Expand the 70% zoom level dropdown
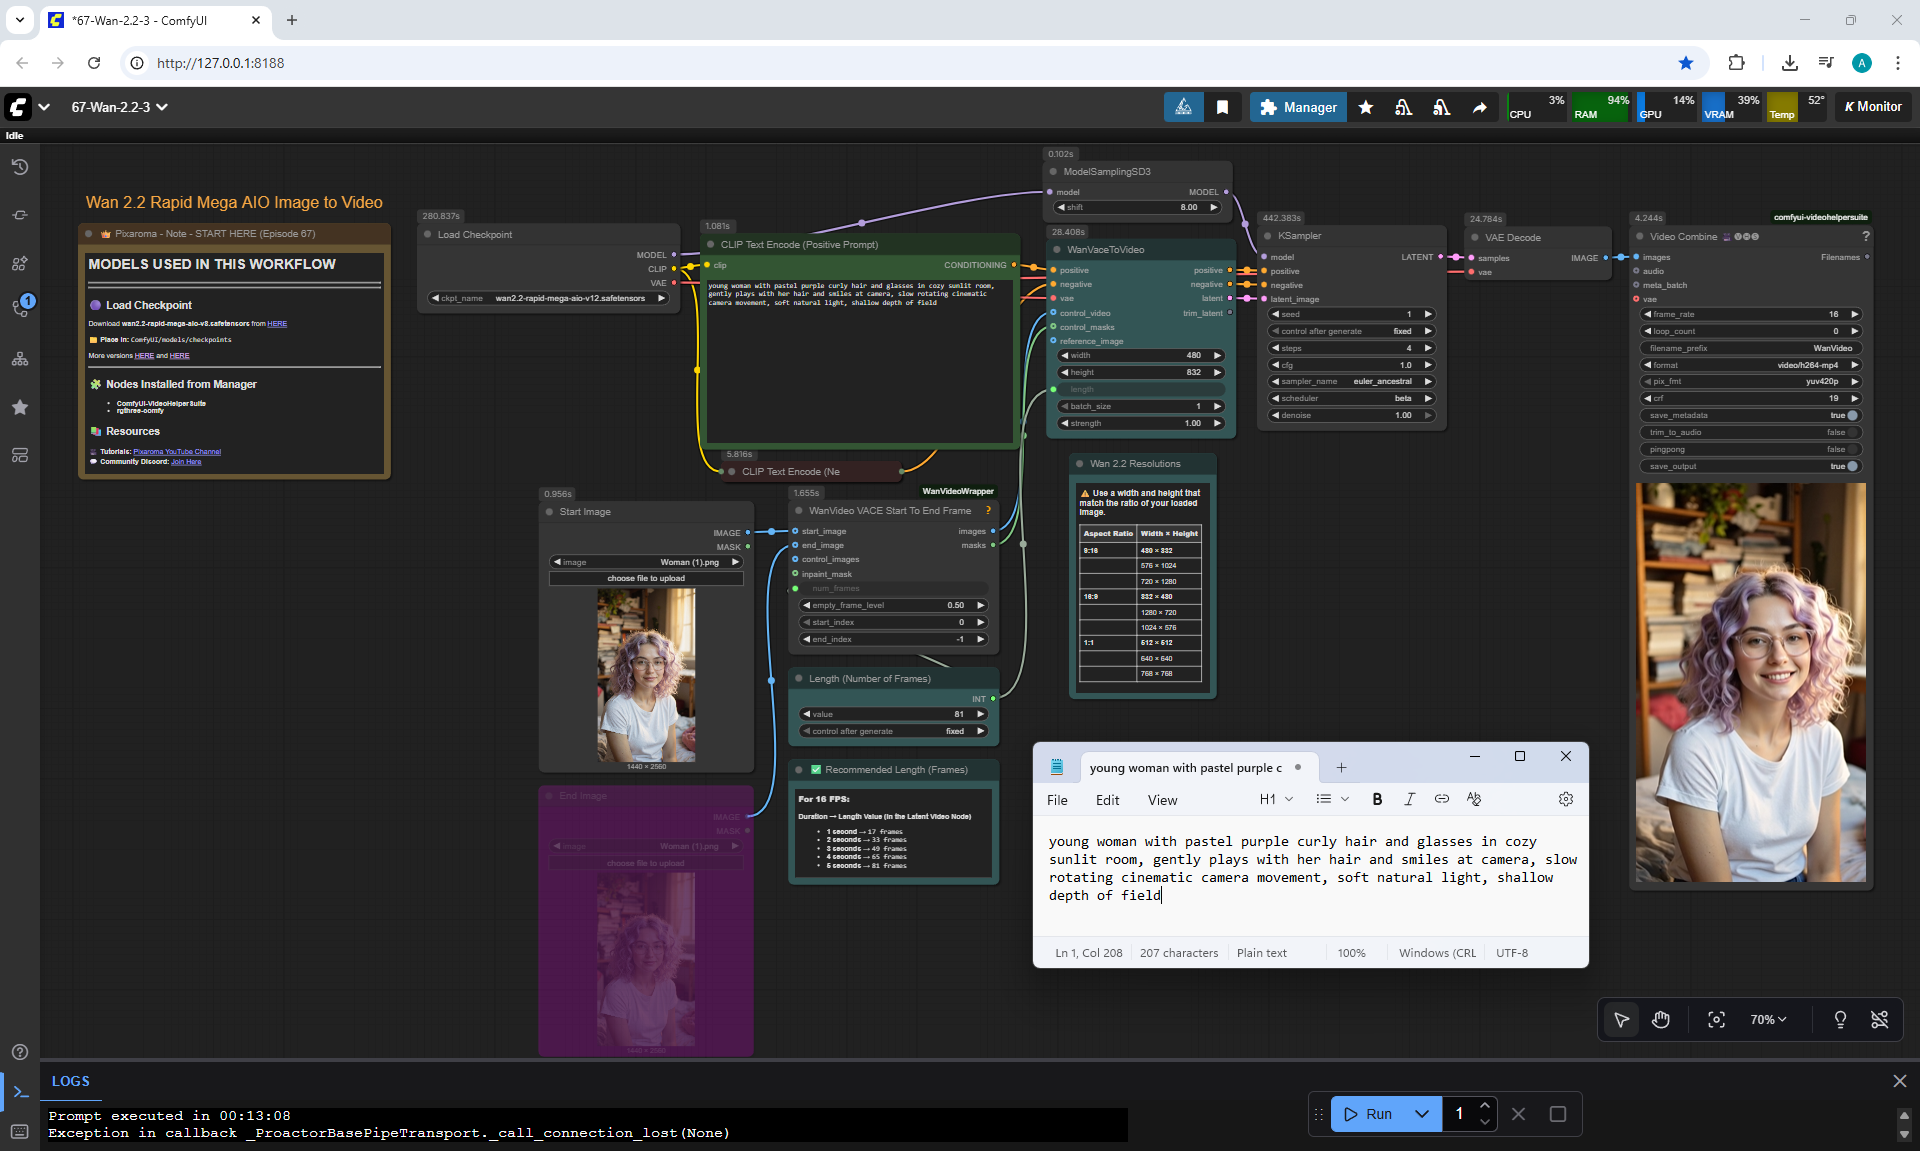Image resolution: width=1920 pixels, height=1151 pixels. coord(1768,1019)
